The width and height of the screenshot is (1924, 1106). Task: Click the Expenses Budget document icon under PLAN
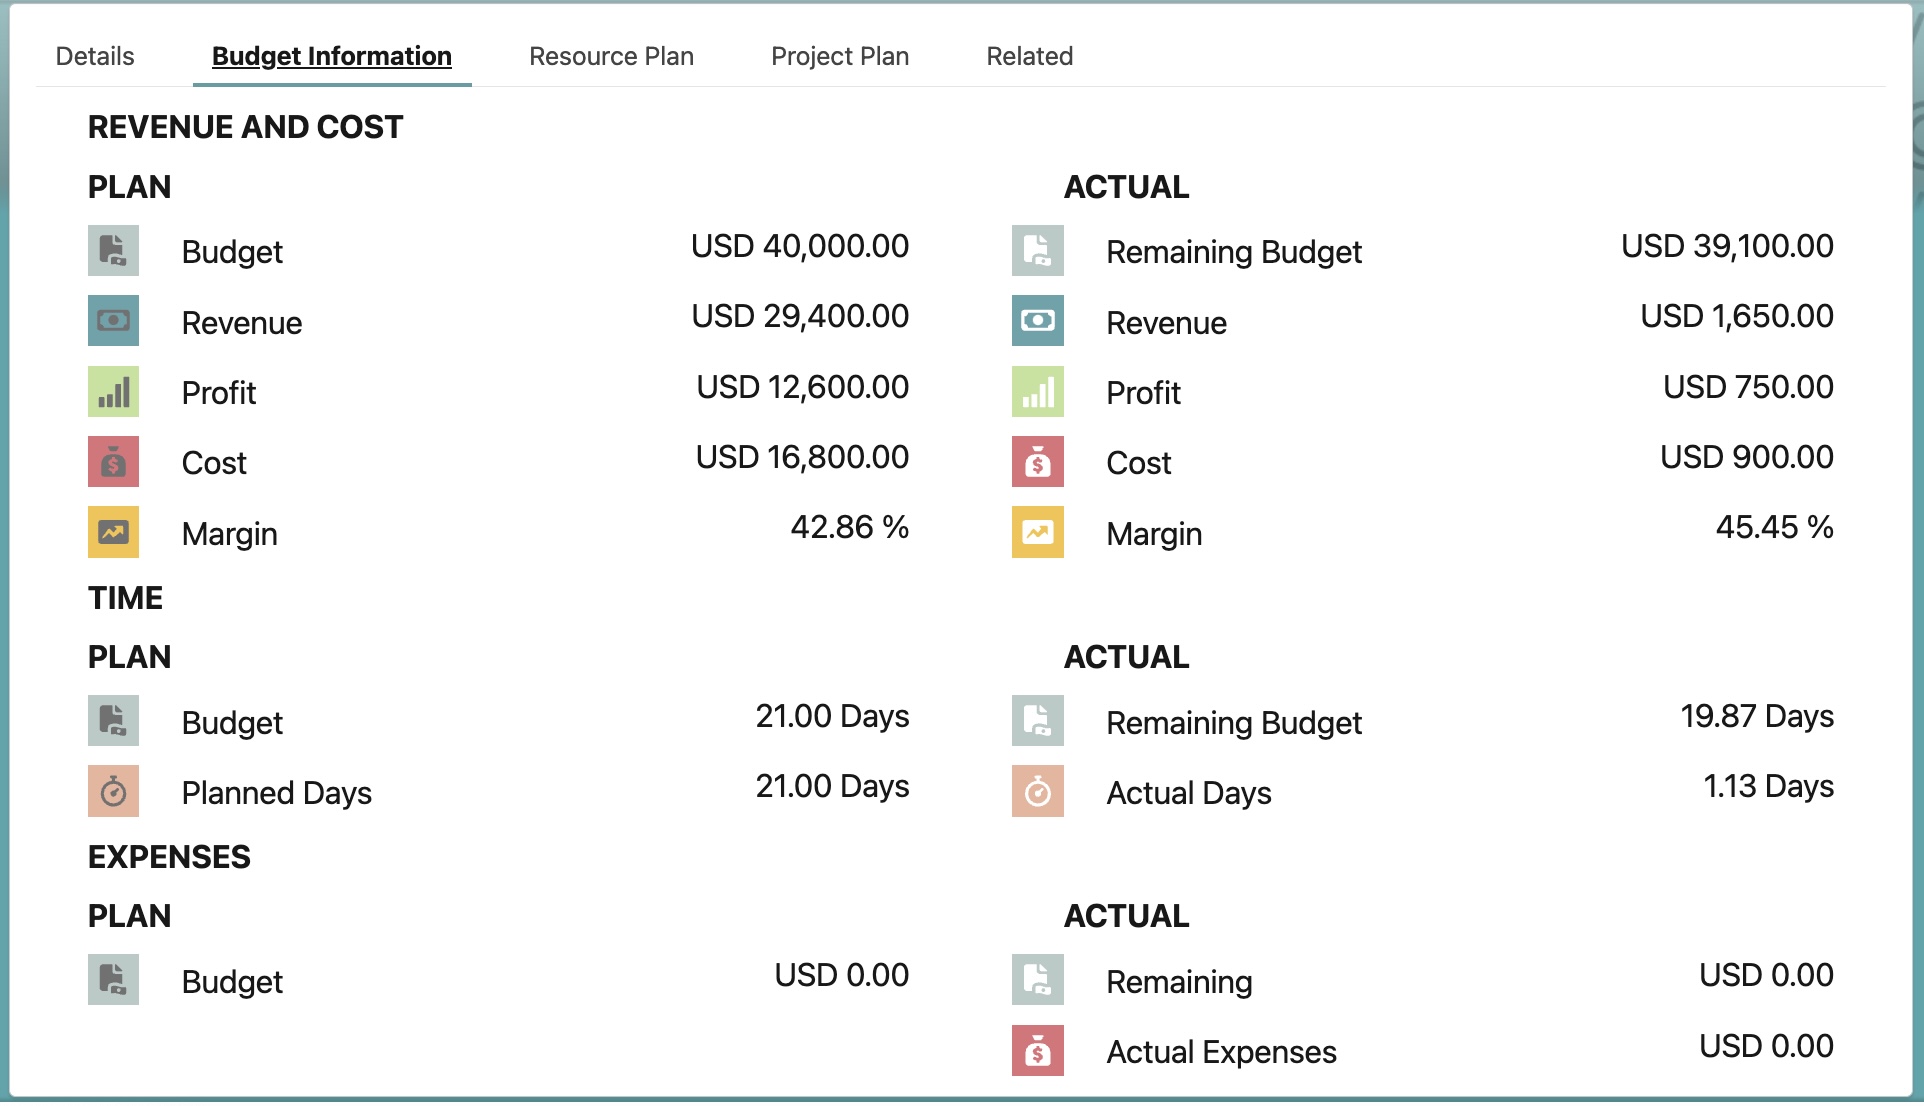click(113, 980)
